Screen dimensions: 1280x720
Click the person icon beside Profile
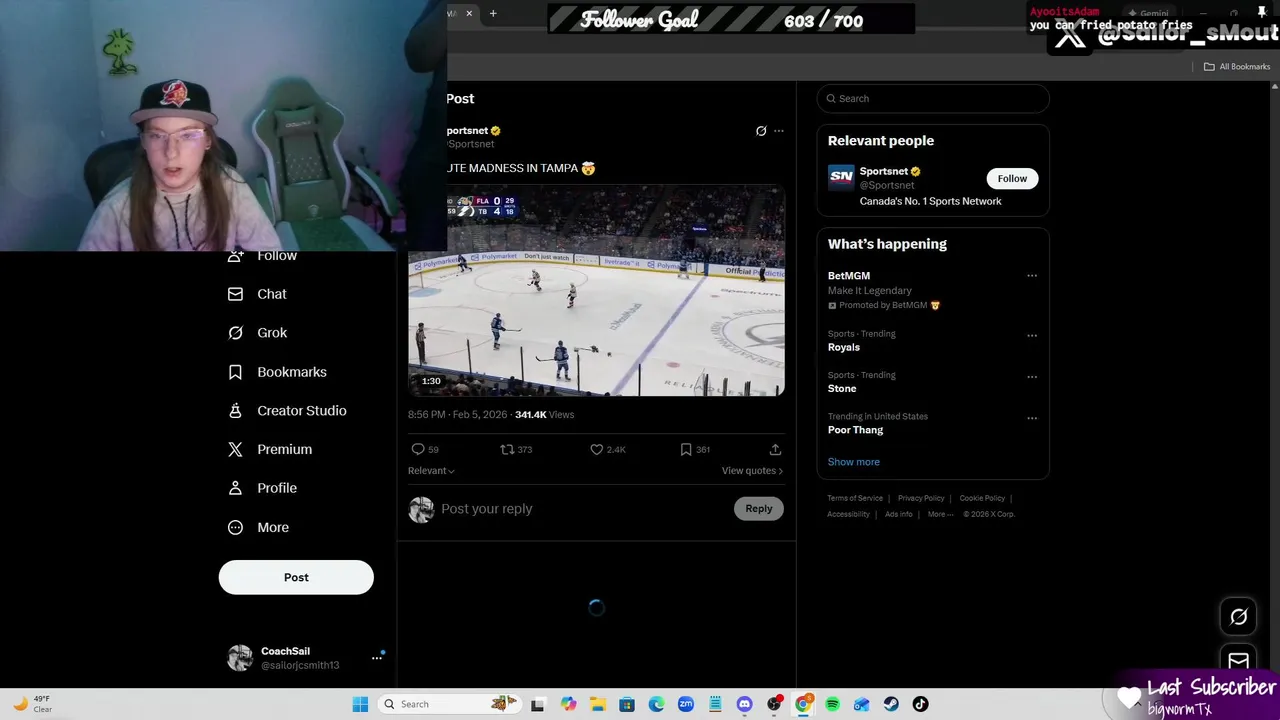(235, 488)
